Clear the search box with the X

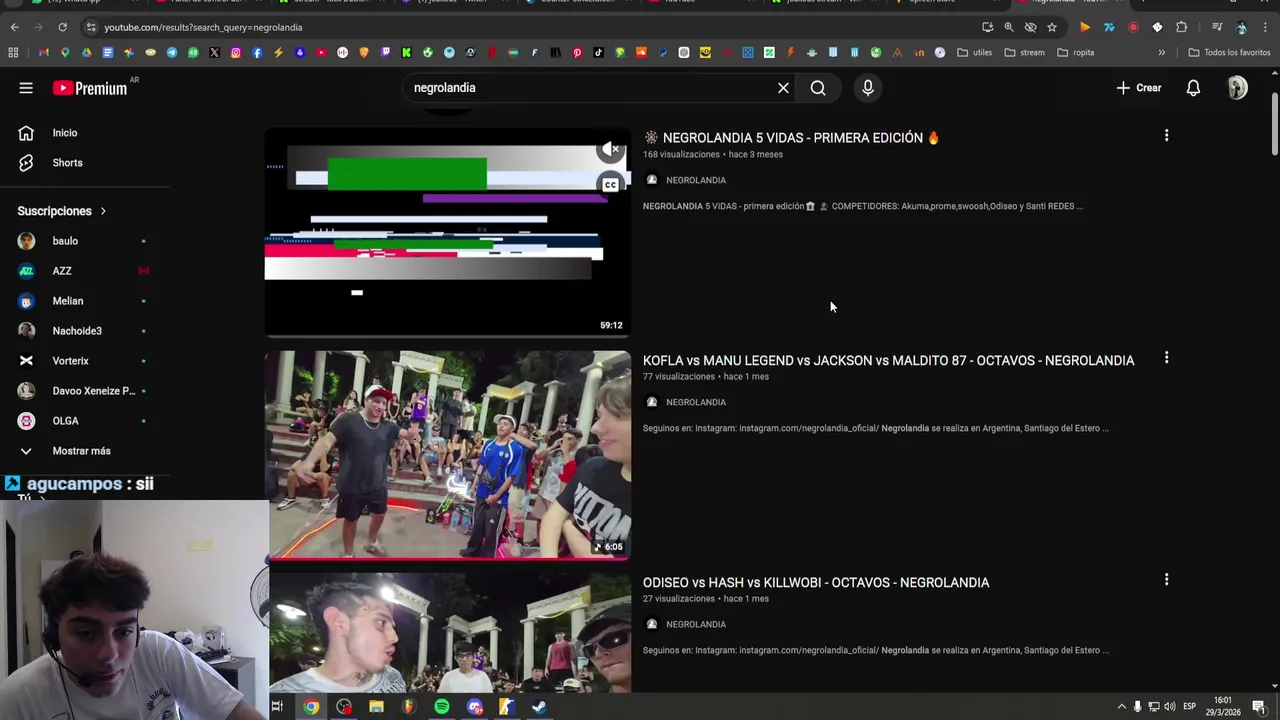(783, 88)
